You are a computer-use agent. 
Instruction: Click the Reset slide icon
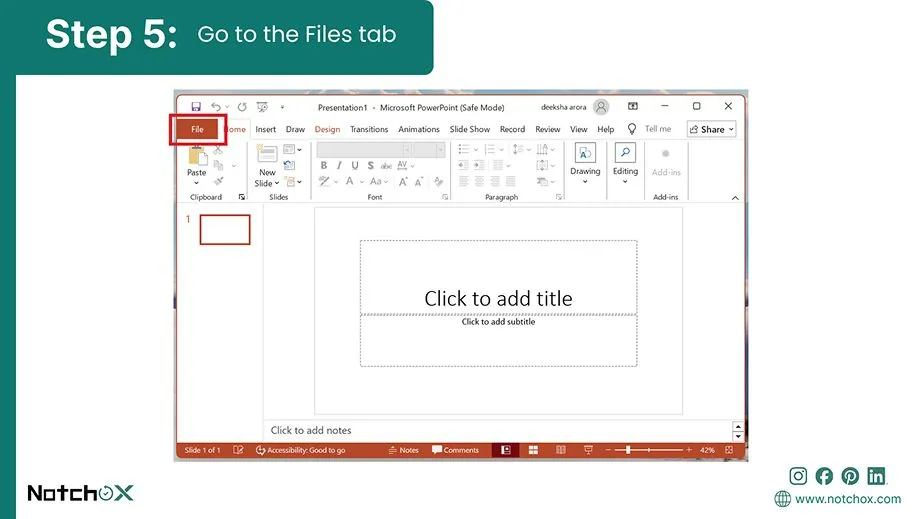[289, 165]
